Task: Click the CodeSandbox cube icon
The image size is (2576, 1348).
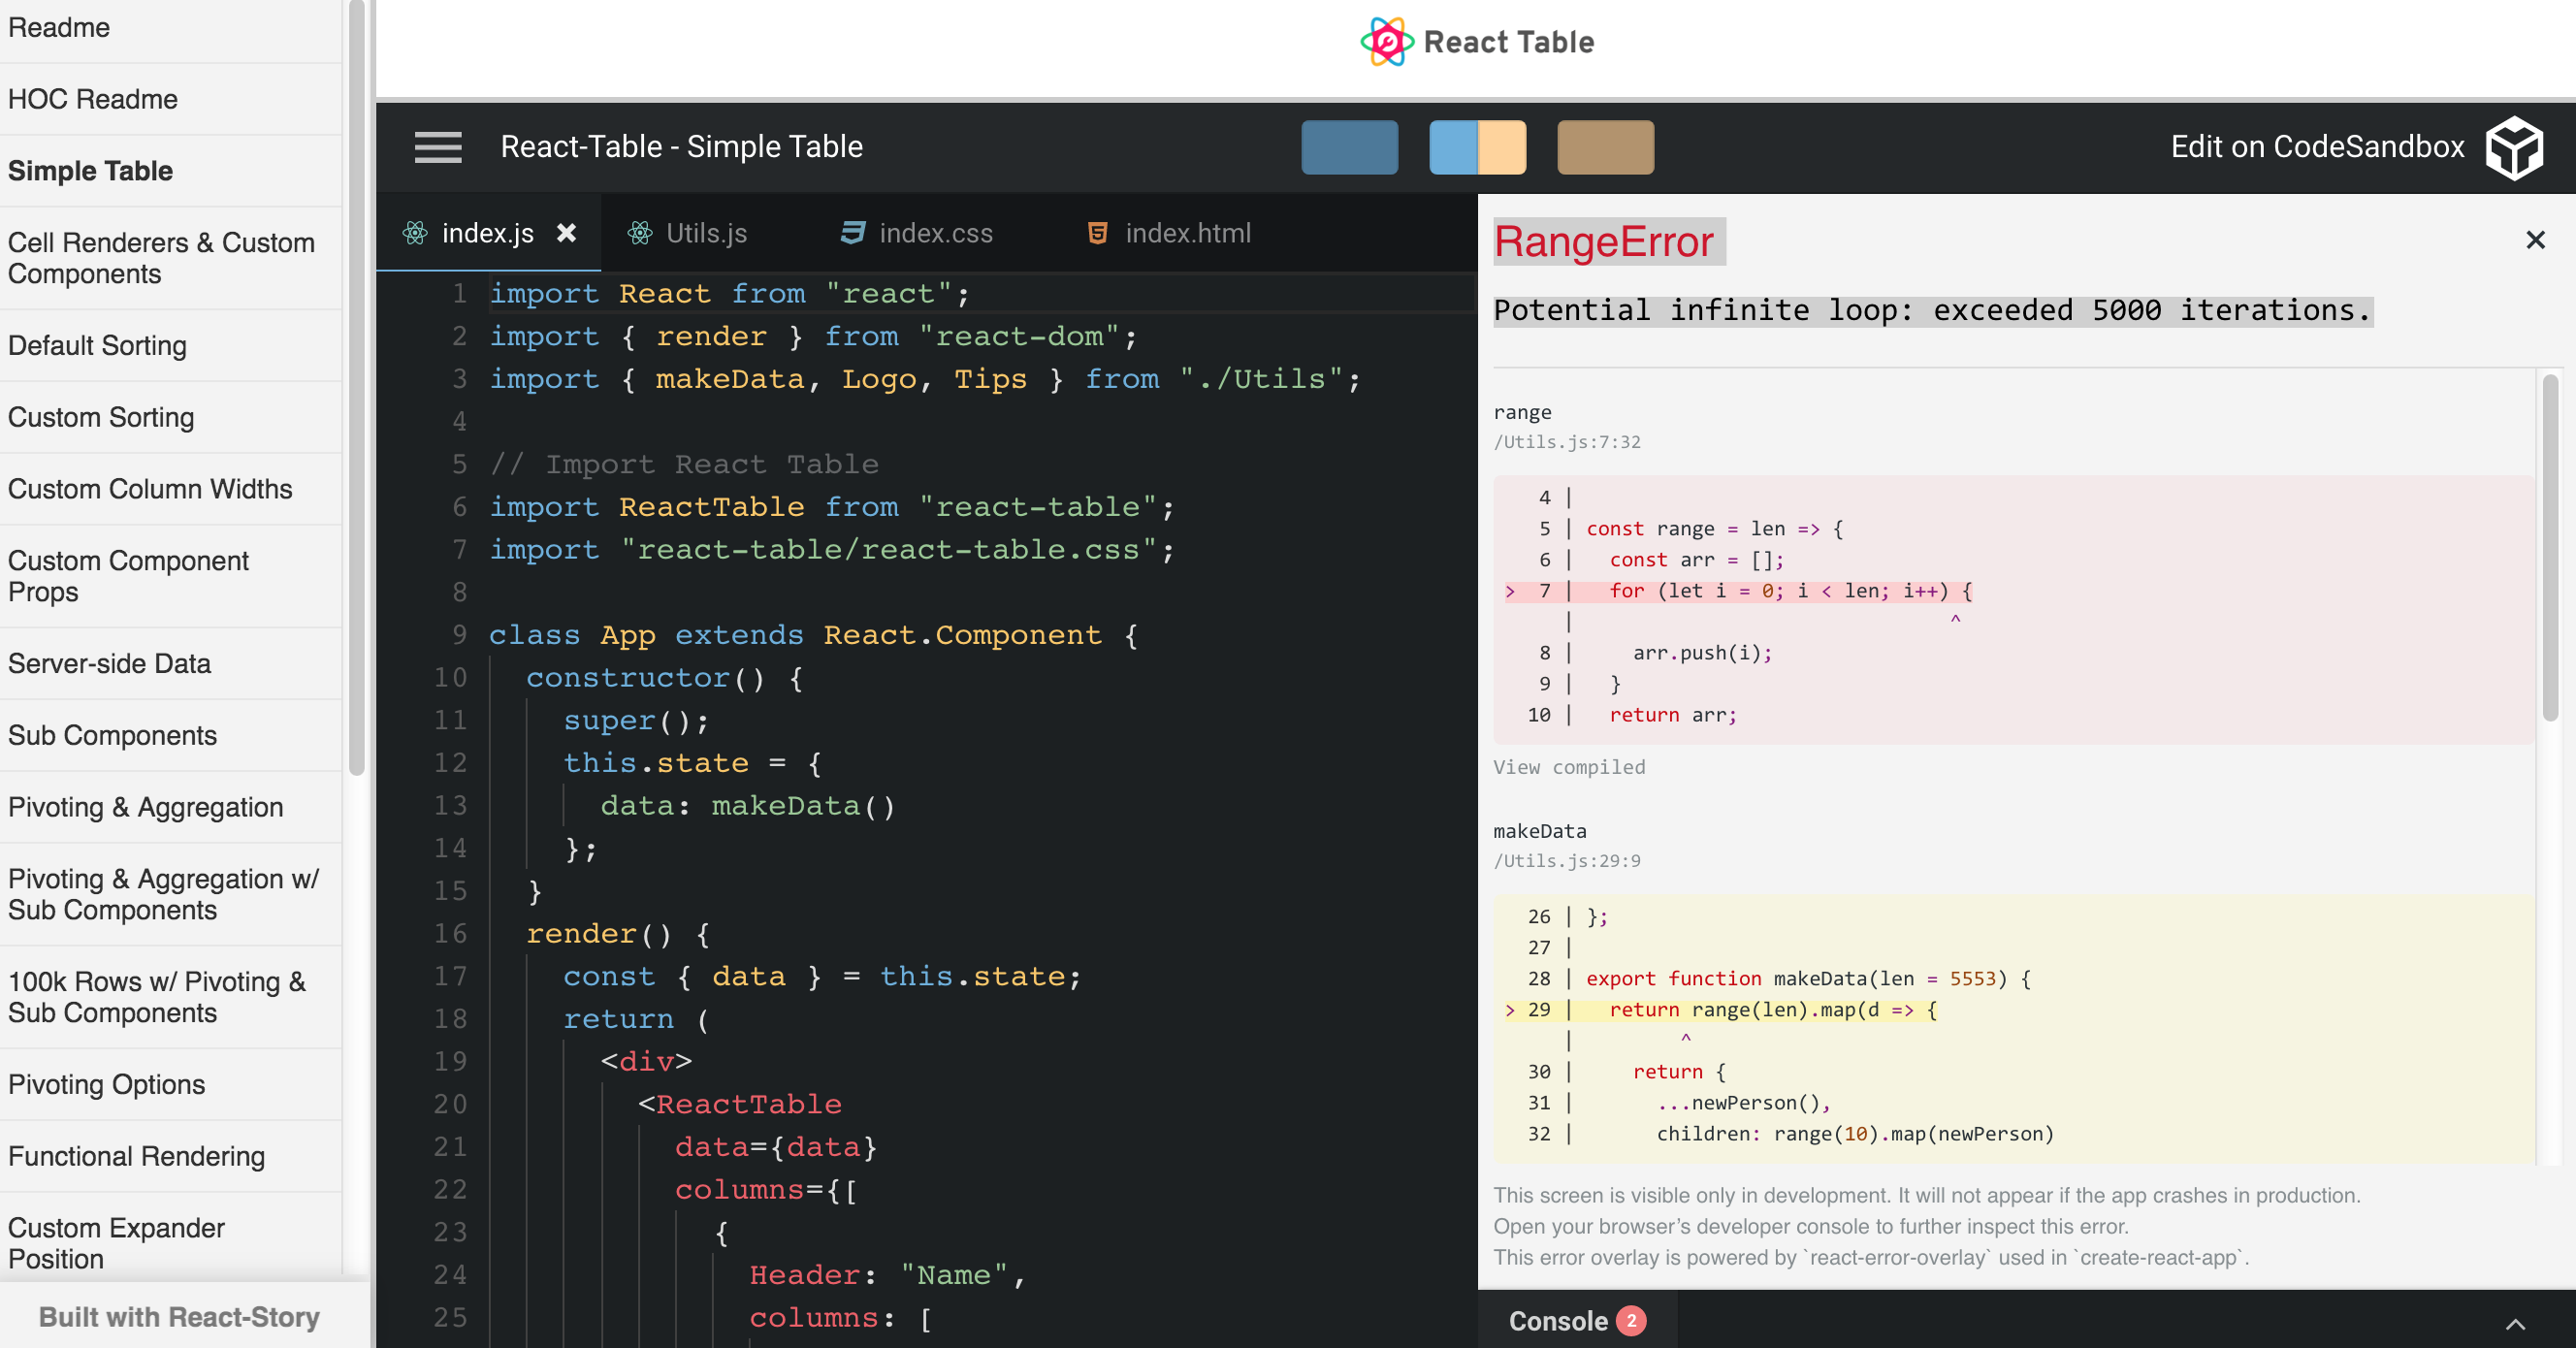Action: tap(2513, 147)
